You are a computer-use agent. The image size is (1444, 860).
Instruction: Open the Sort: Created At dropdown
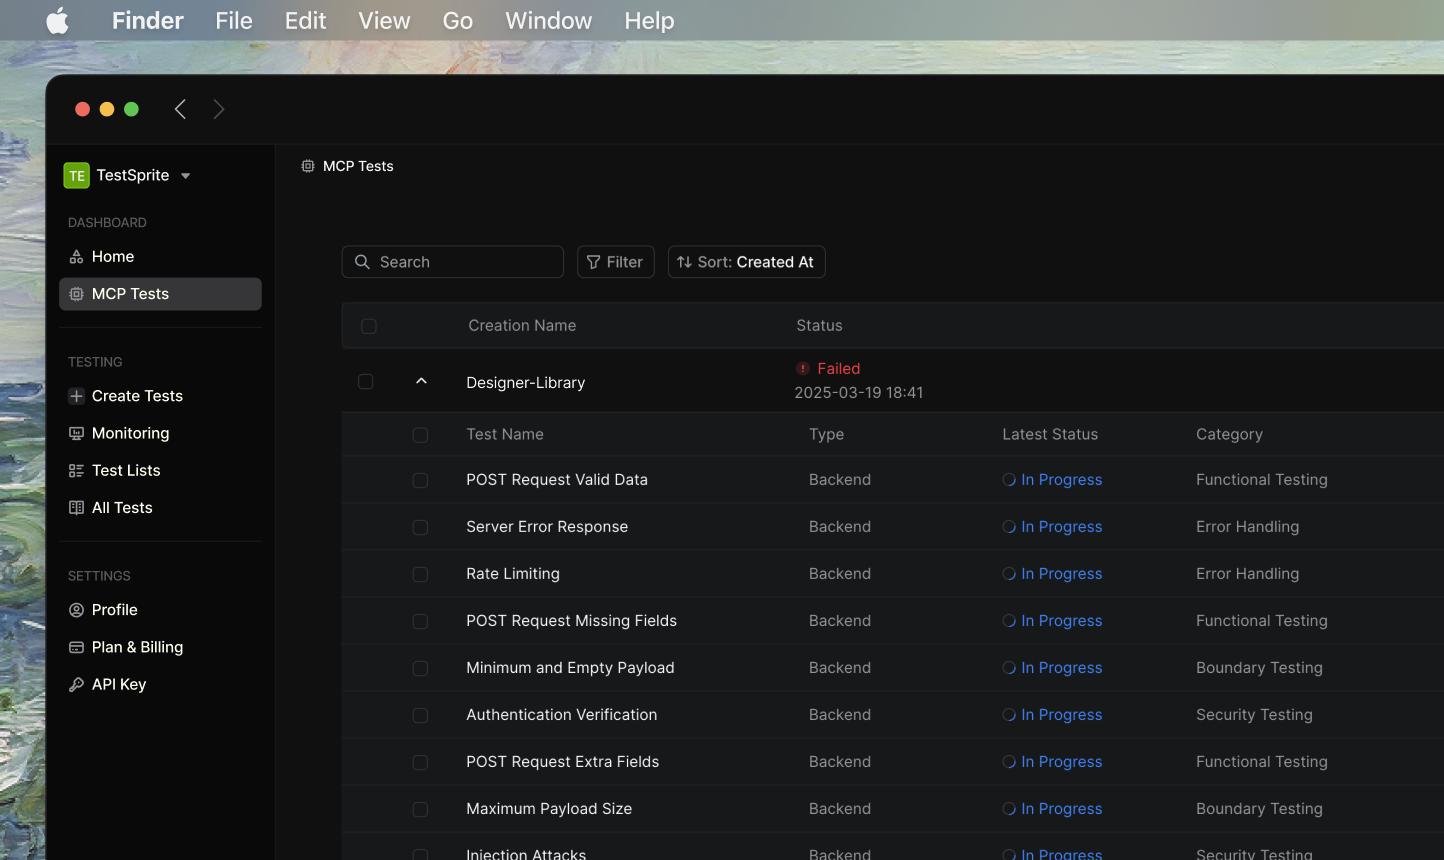click(746, 262)
